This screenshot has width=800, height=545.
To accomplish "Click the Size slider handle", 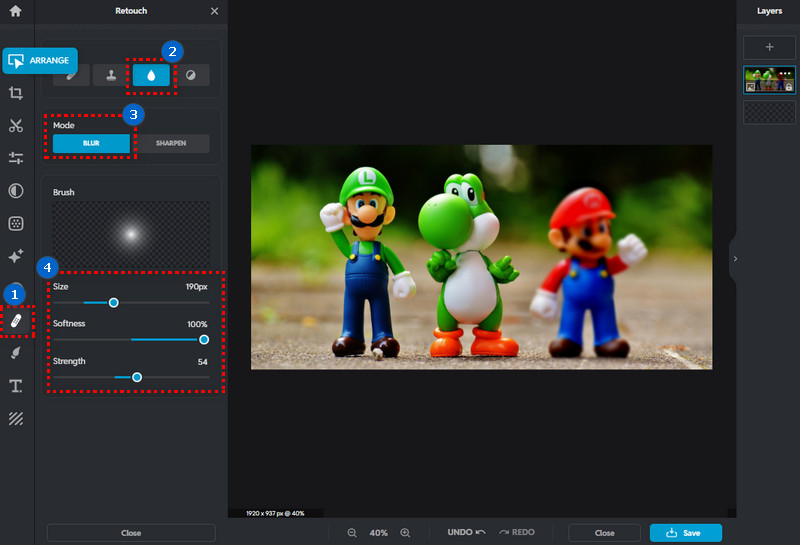I will point(114,303).
